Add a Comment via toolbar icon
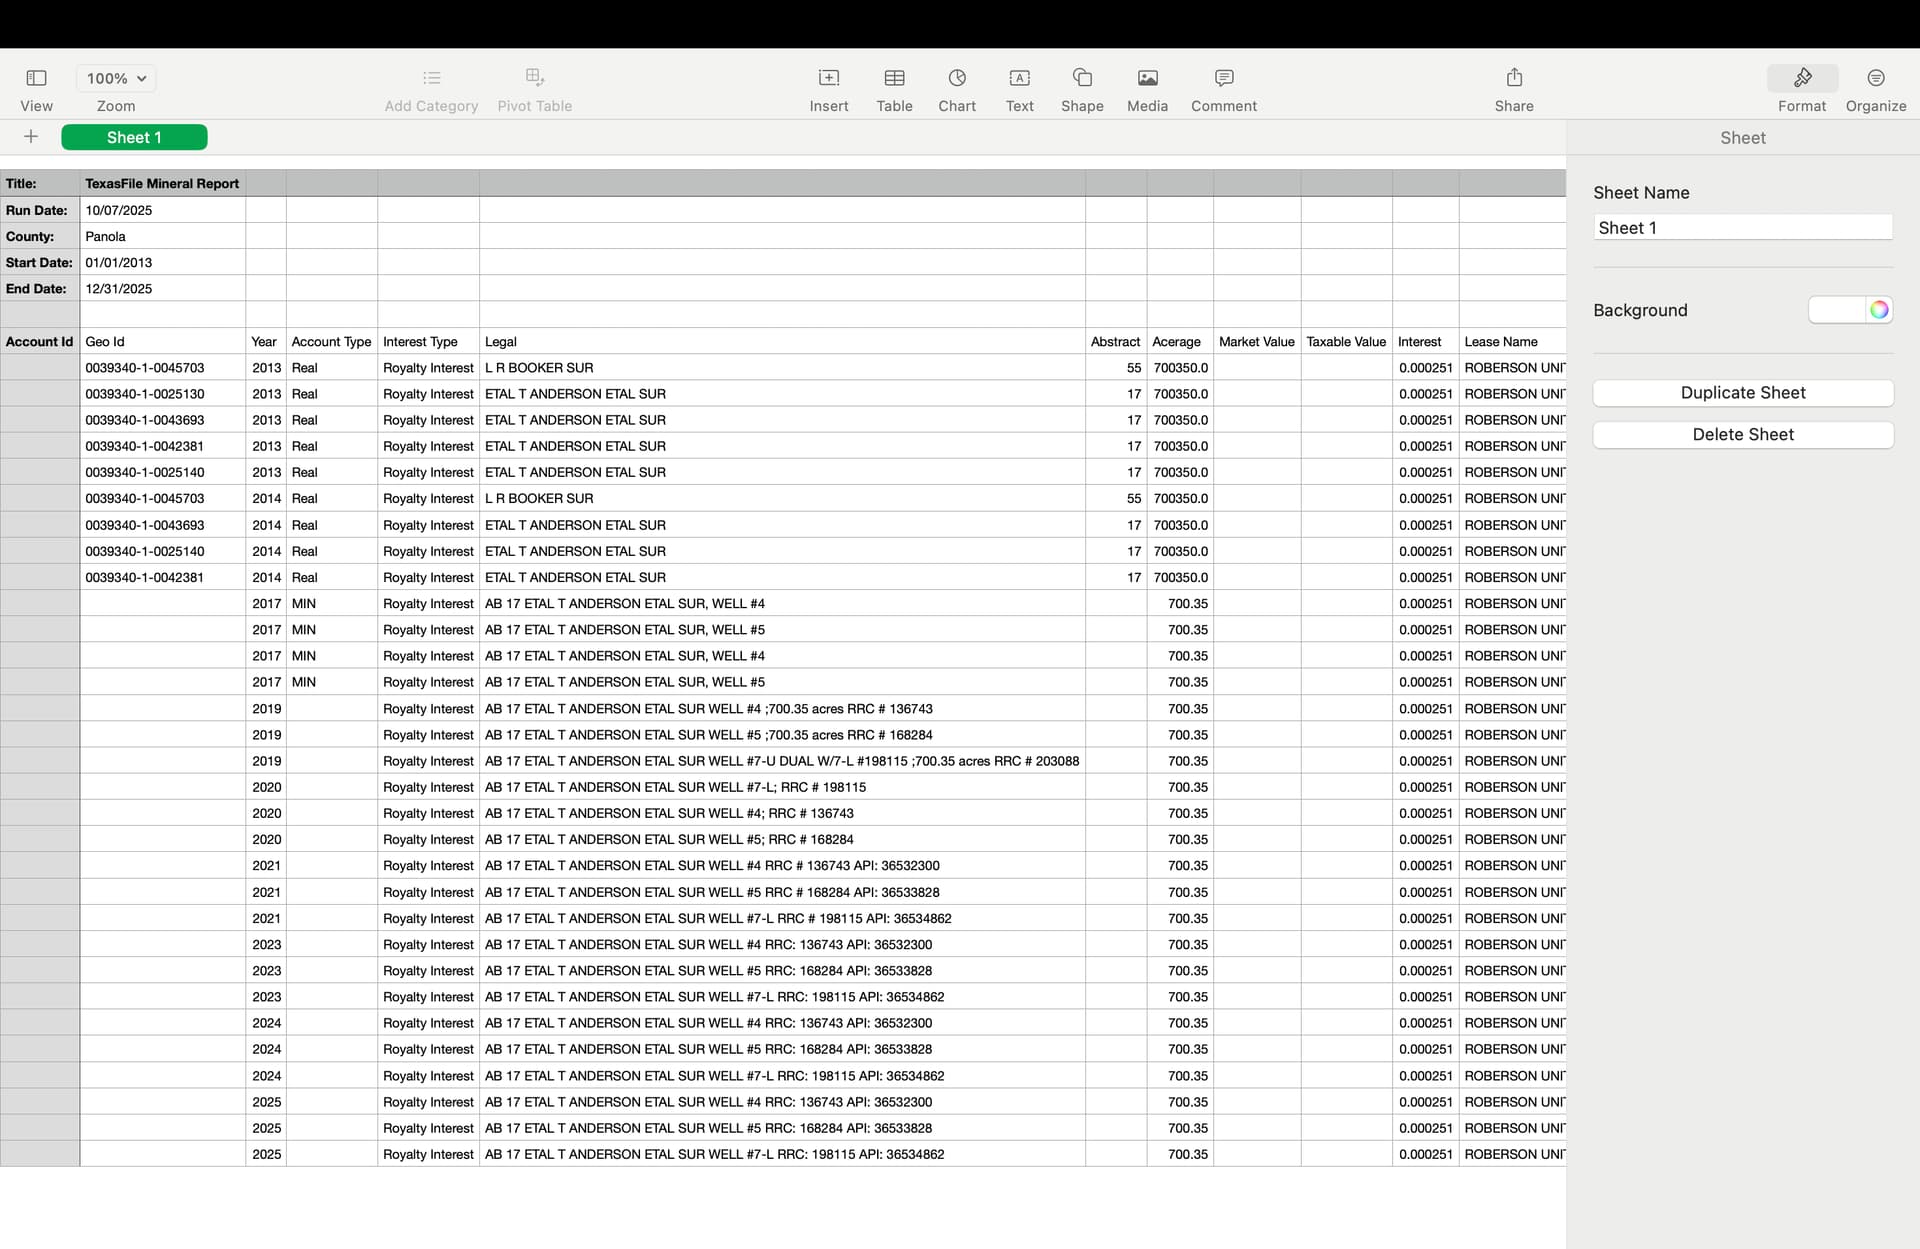The width and height of the screenshot is (1920, 1249). point(1223,78)
